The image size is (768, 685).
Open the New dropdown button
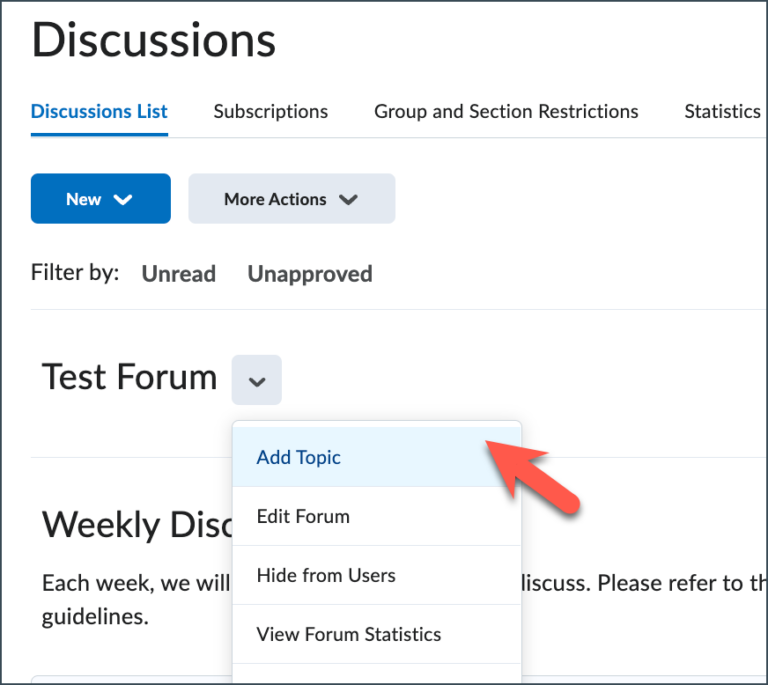100,198
